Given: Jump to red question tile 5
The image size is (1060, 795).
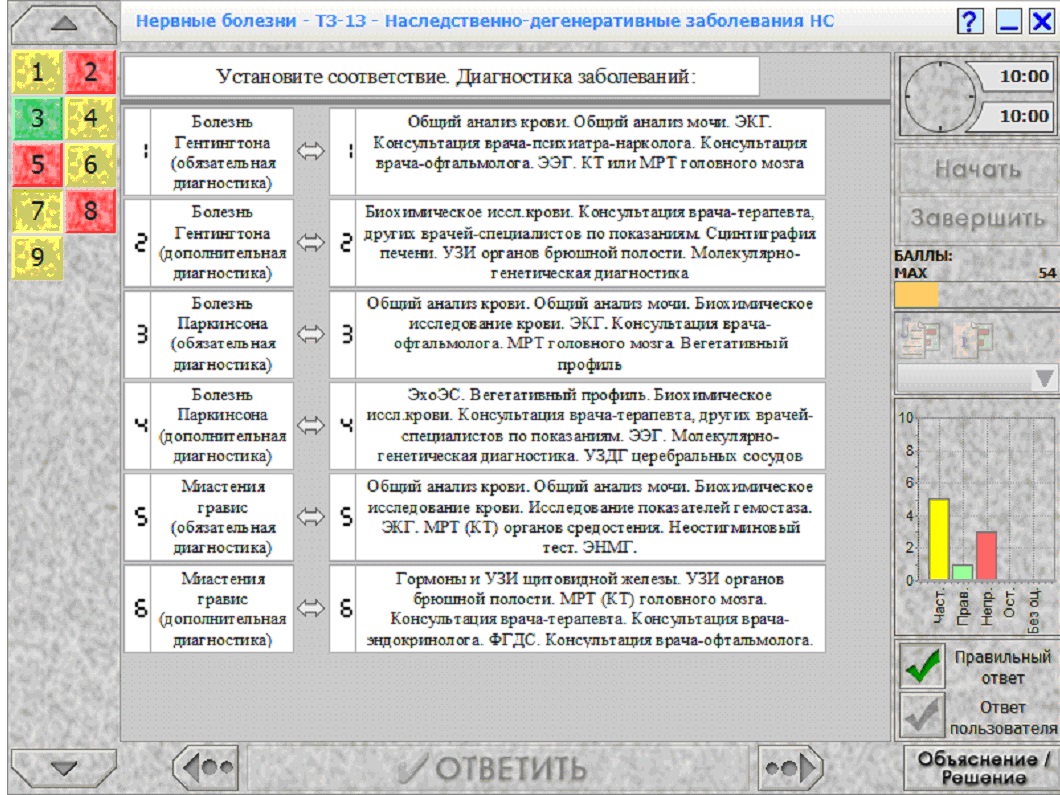Looking at the screenshot, I should [x=37, y=164].
